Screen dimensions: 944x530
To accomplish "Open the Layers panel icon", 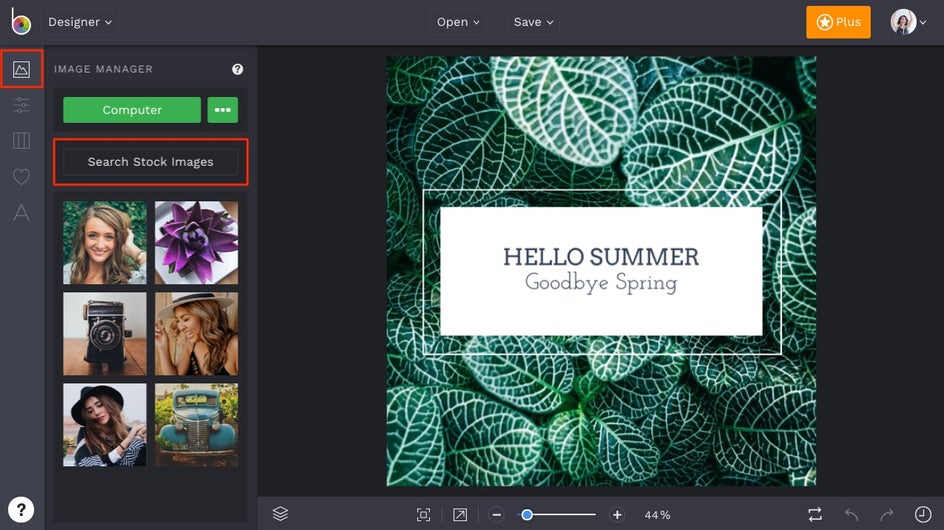I will tap(280, 514).
